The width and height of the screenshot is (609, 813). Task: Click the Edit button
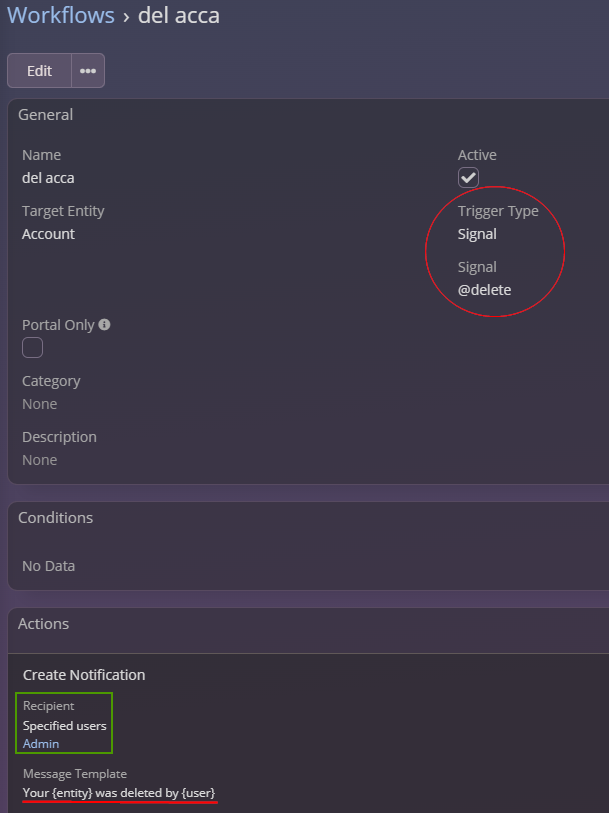39,71
